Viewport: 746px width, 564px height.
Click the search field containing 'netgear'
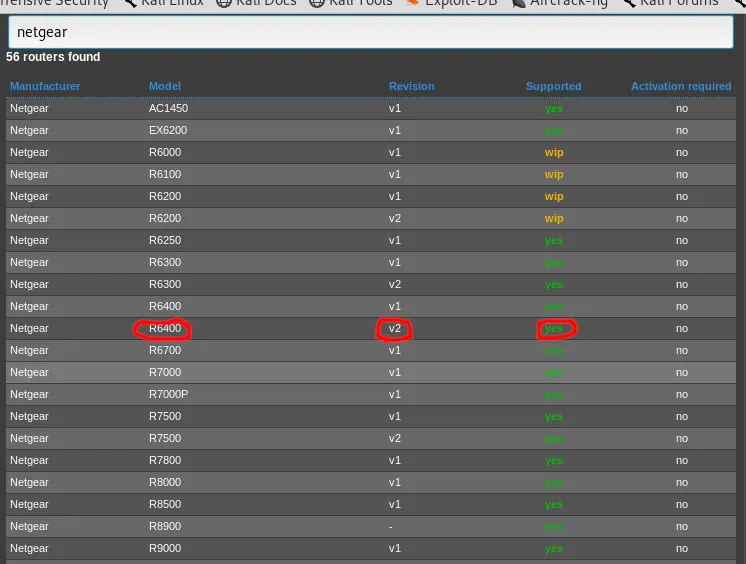pyautogui.click(x=371, y=32)
